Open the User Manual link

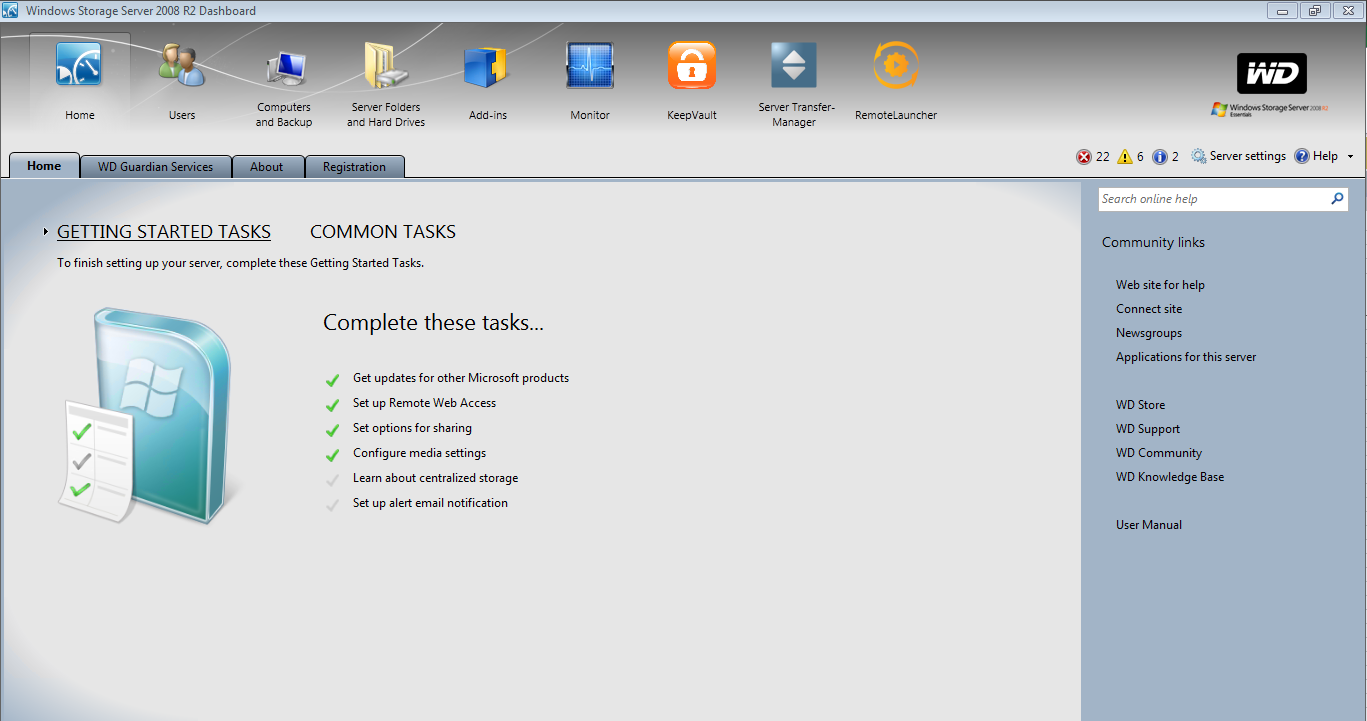(x=1149, y=525)
